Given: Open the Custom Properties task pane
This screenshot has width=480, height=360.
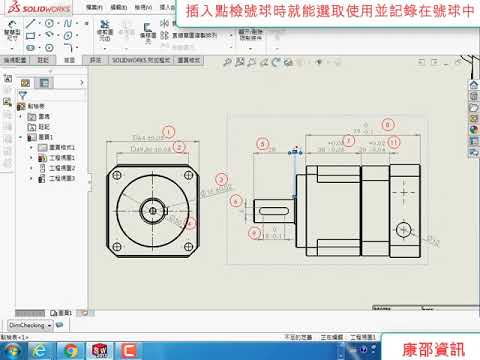Looking at the screenshot, I should pos(474,141).
